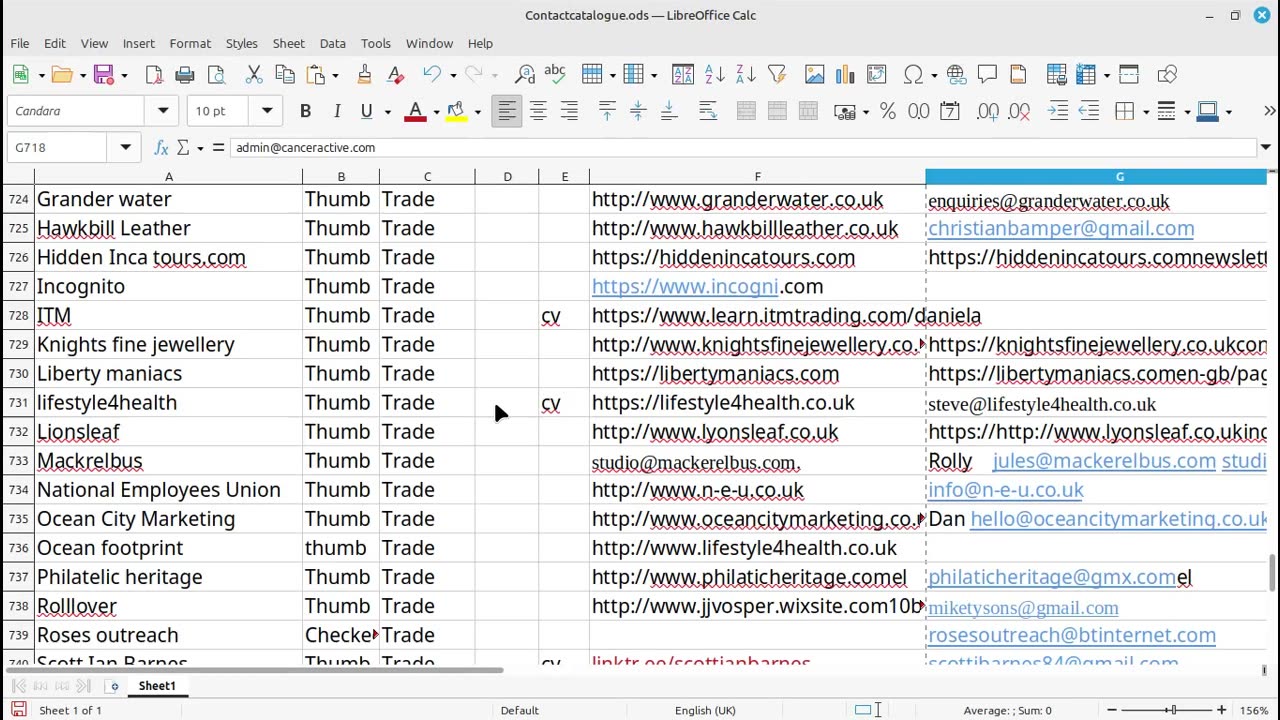
Task: Toggle Underline formatting
Action: tap(366, 111)
